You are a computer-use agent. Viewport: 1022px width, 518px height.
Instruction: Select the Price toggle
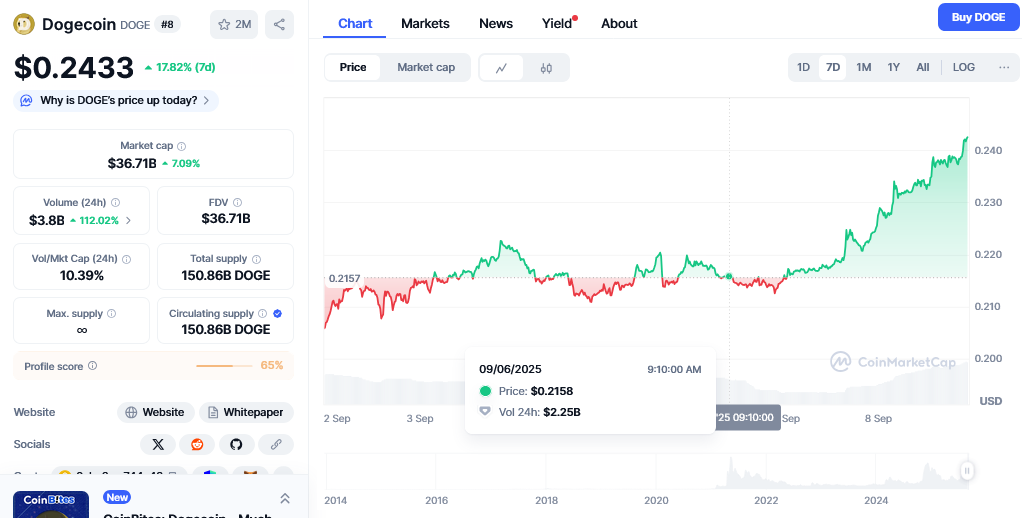(353, 67)
